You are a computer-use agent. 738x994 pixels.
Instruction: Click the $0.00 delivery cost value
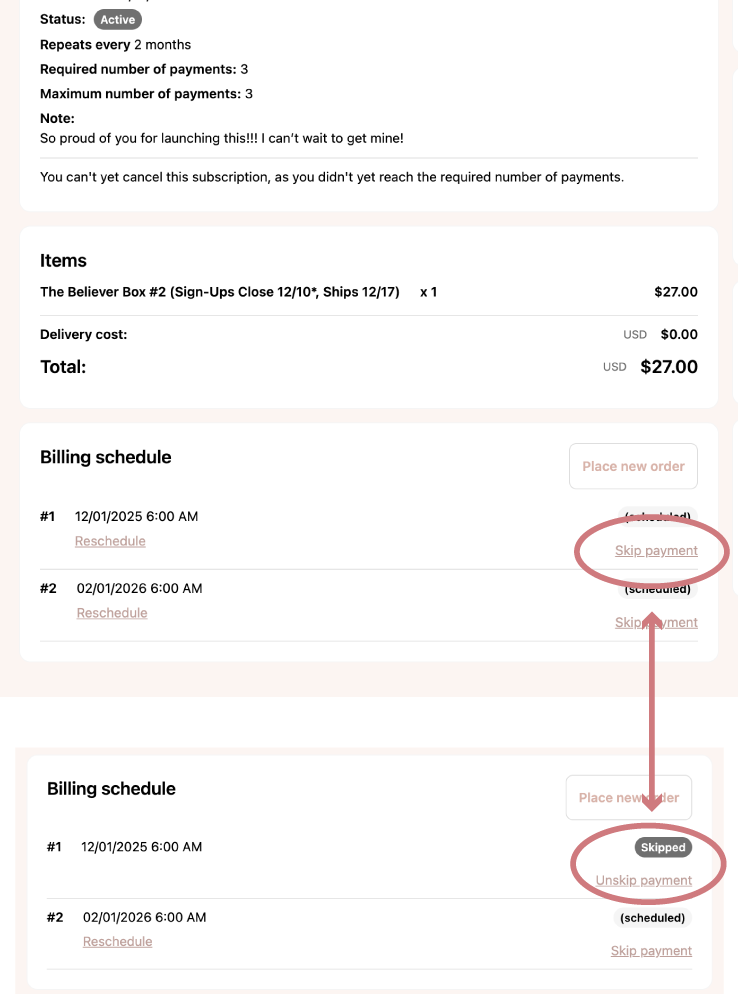pos(679,335)
